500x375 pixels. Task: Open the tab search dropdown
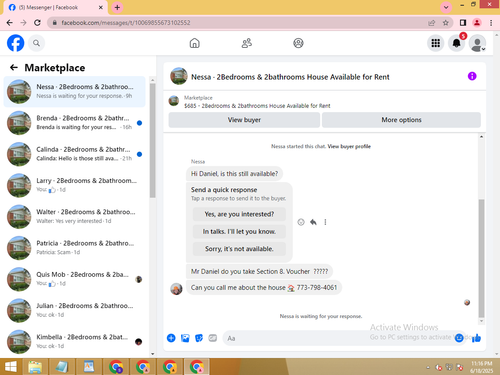click(x=446, y=7)
